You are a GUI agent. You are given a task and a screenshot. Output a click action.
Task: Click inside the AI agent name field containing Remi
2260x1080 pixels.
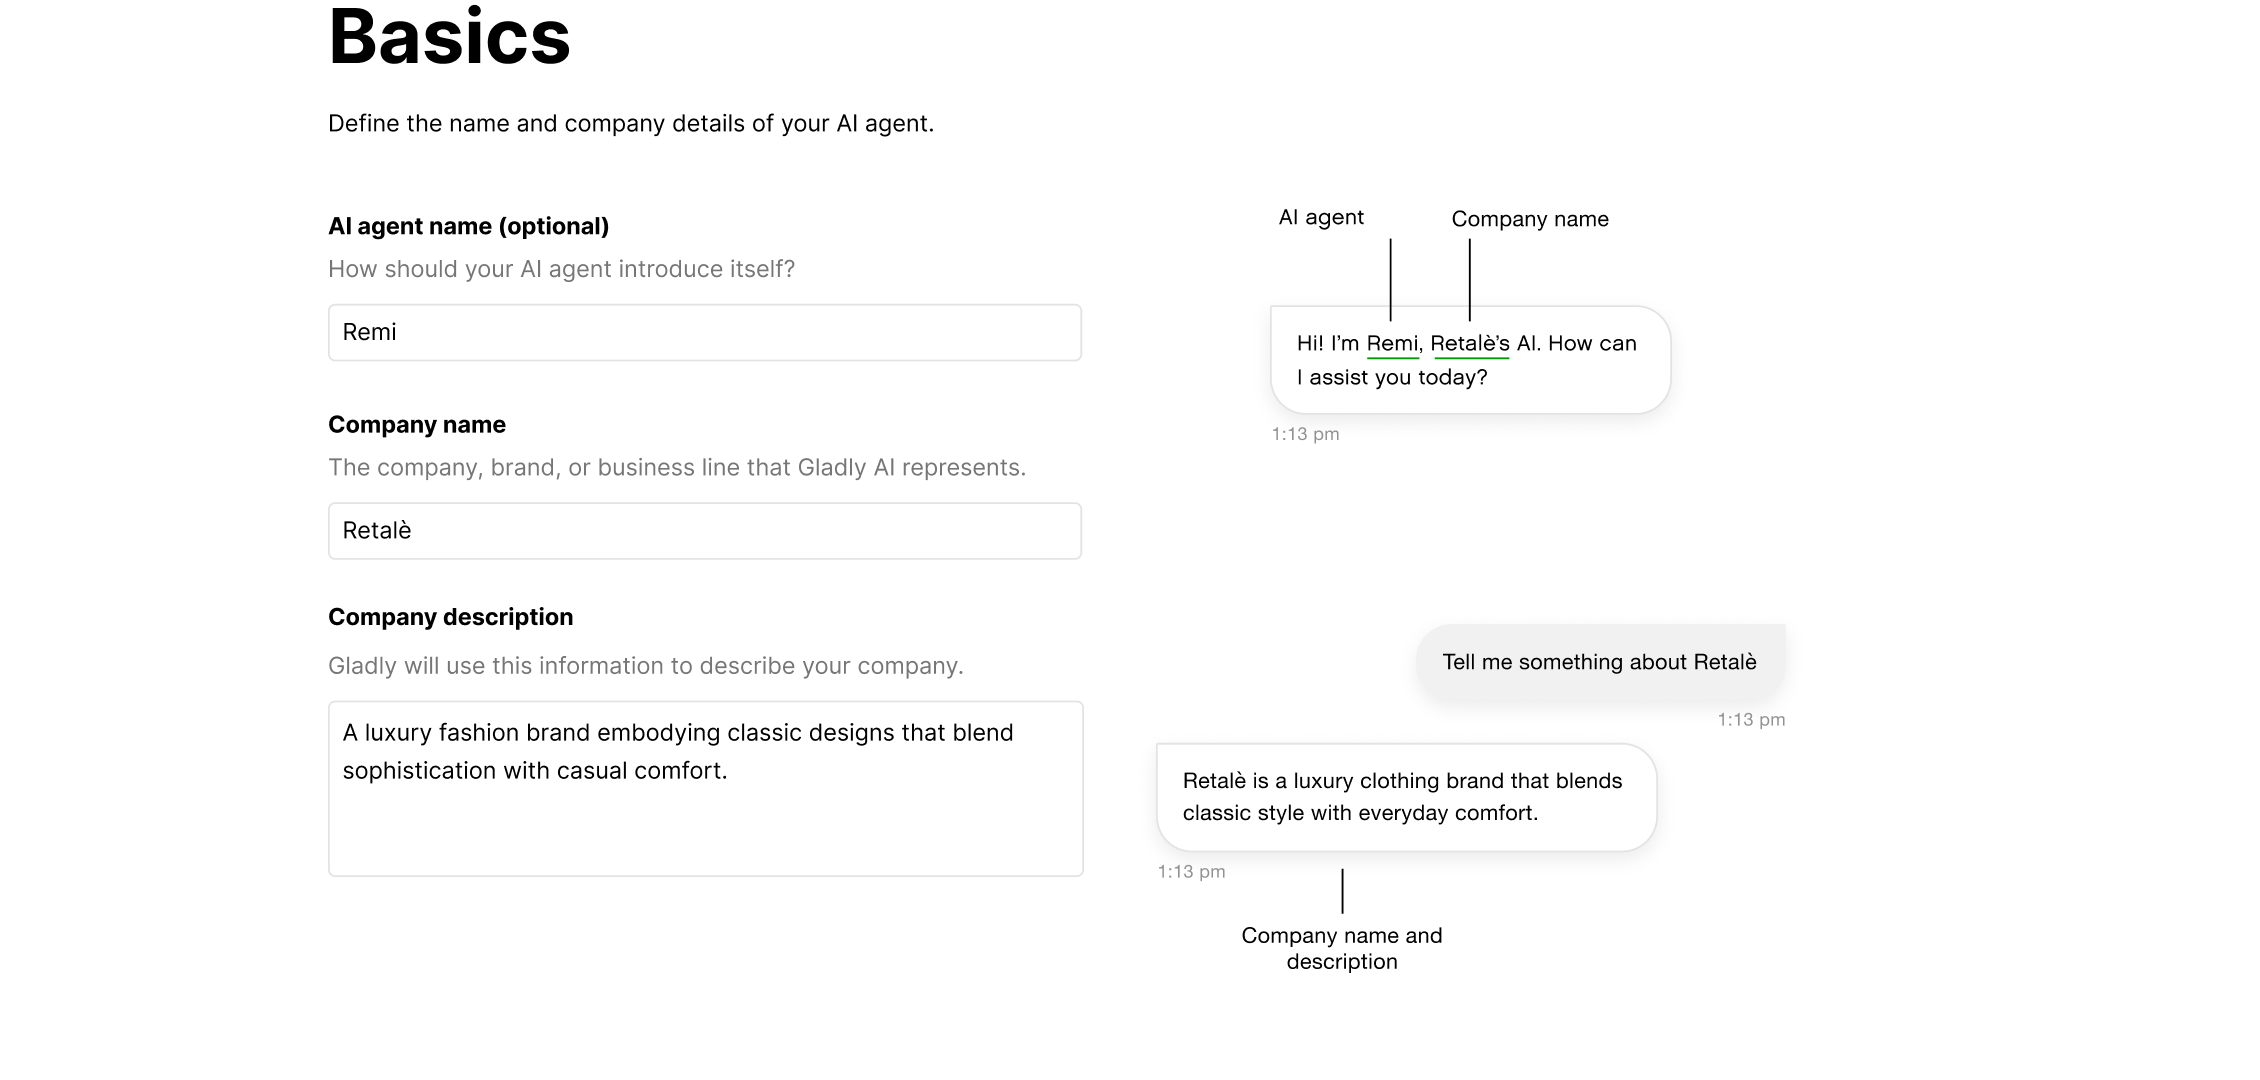click(703, 331)
